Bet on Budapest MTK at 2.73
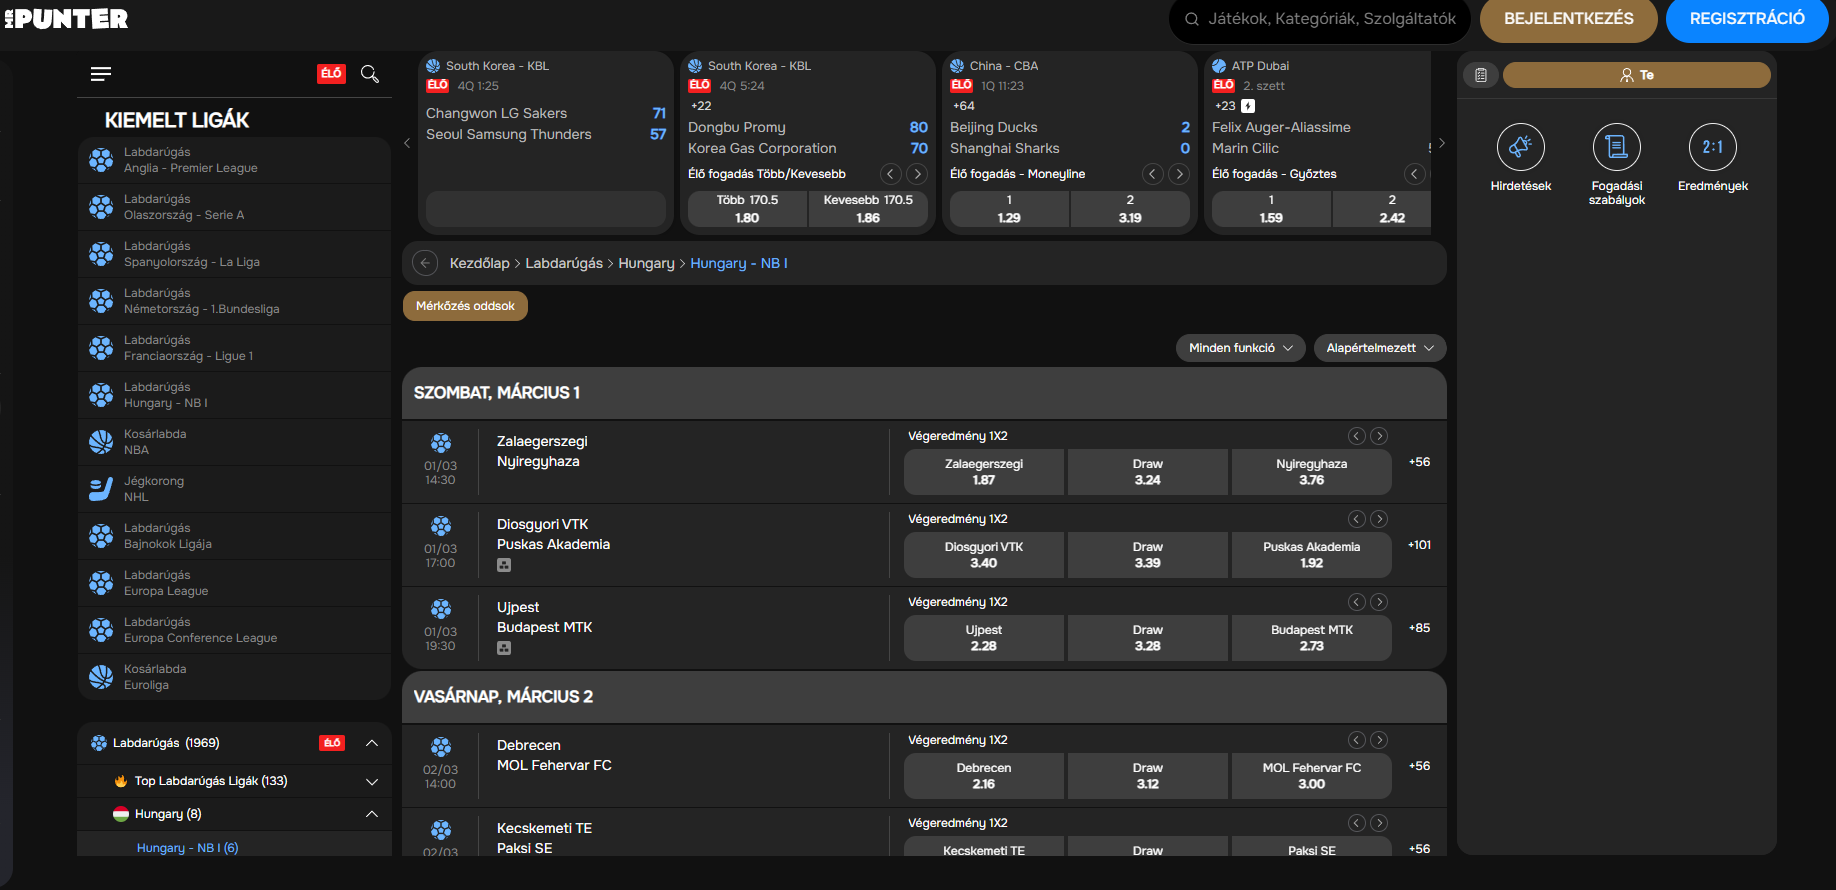This screenshot has width=1836, height=890. pyautogui.click(x=1312, y=638)
